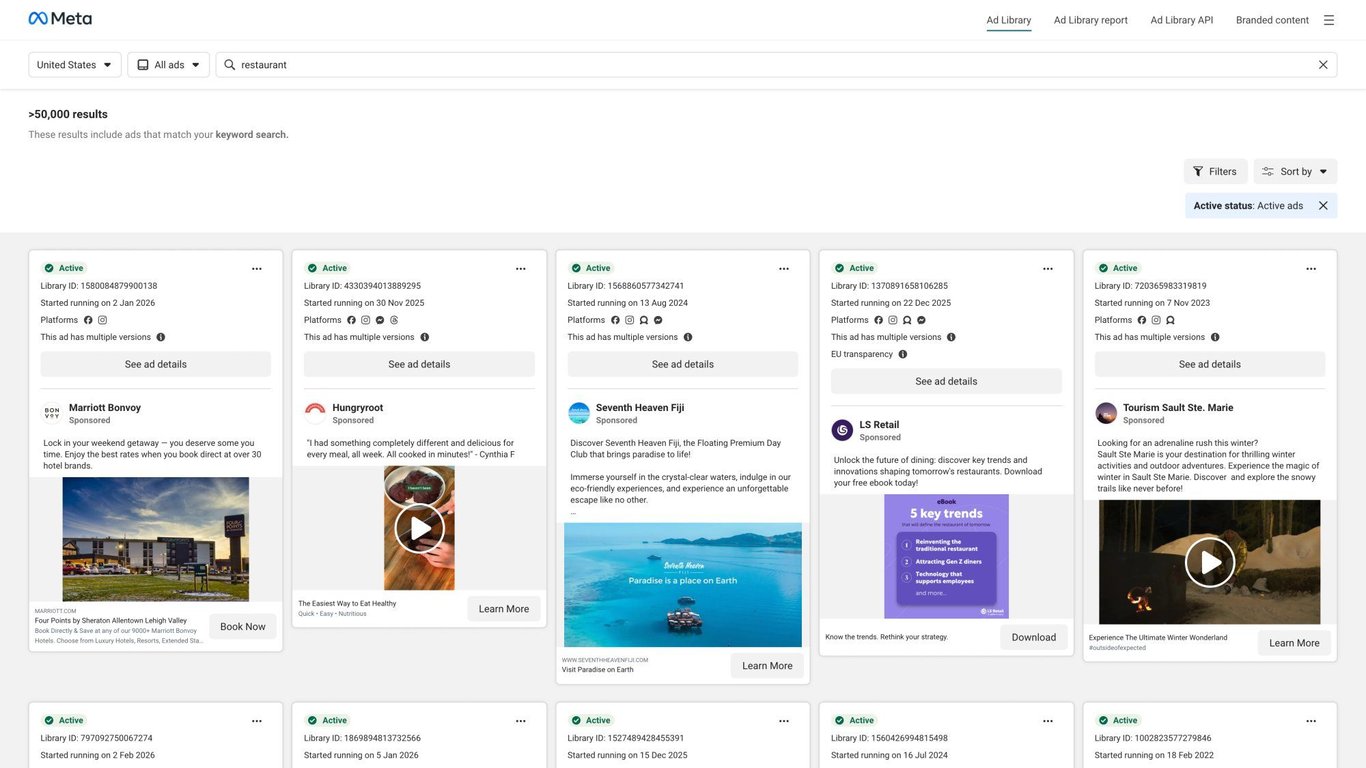
Task: Open the hamburger menu icon
Action: click(x=1329, y=20)
